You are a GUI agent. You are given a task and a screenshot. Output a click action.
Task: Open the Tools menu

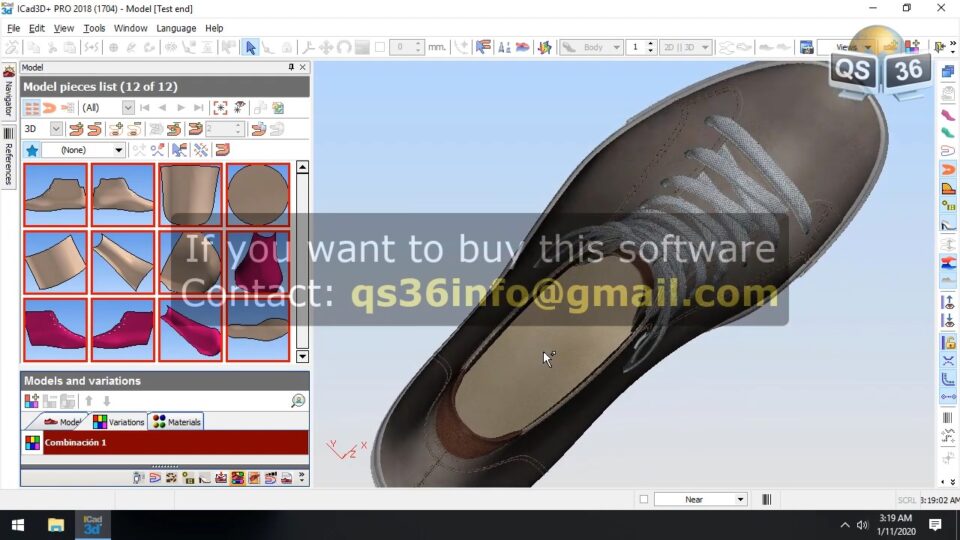(x=94, y=28)
